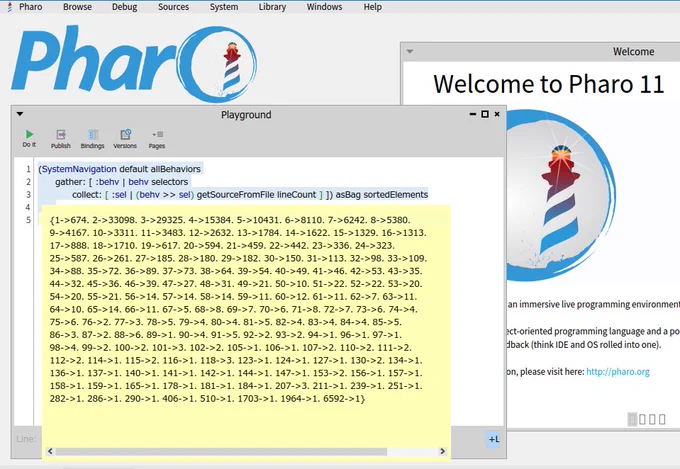The height and width of the screenshot is (469, 680).
Task: Click line number 1 in the gutter
Action: point(28,169)
